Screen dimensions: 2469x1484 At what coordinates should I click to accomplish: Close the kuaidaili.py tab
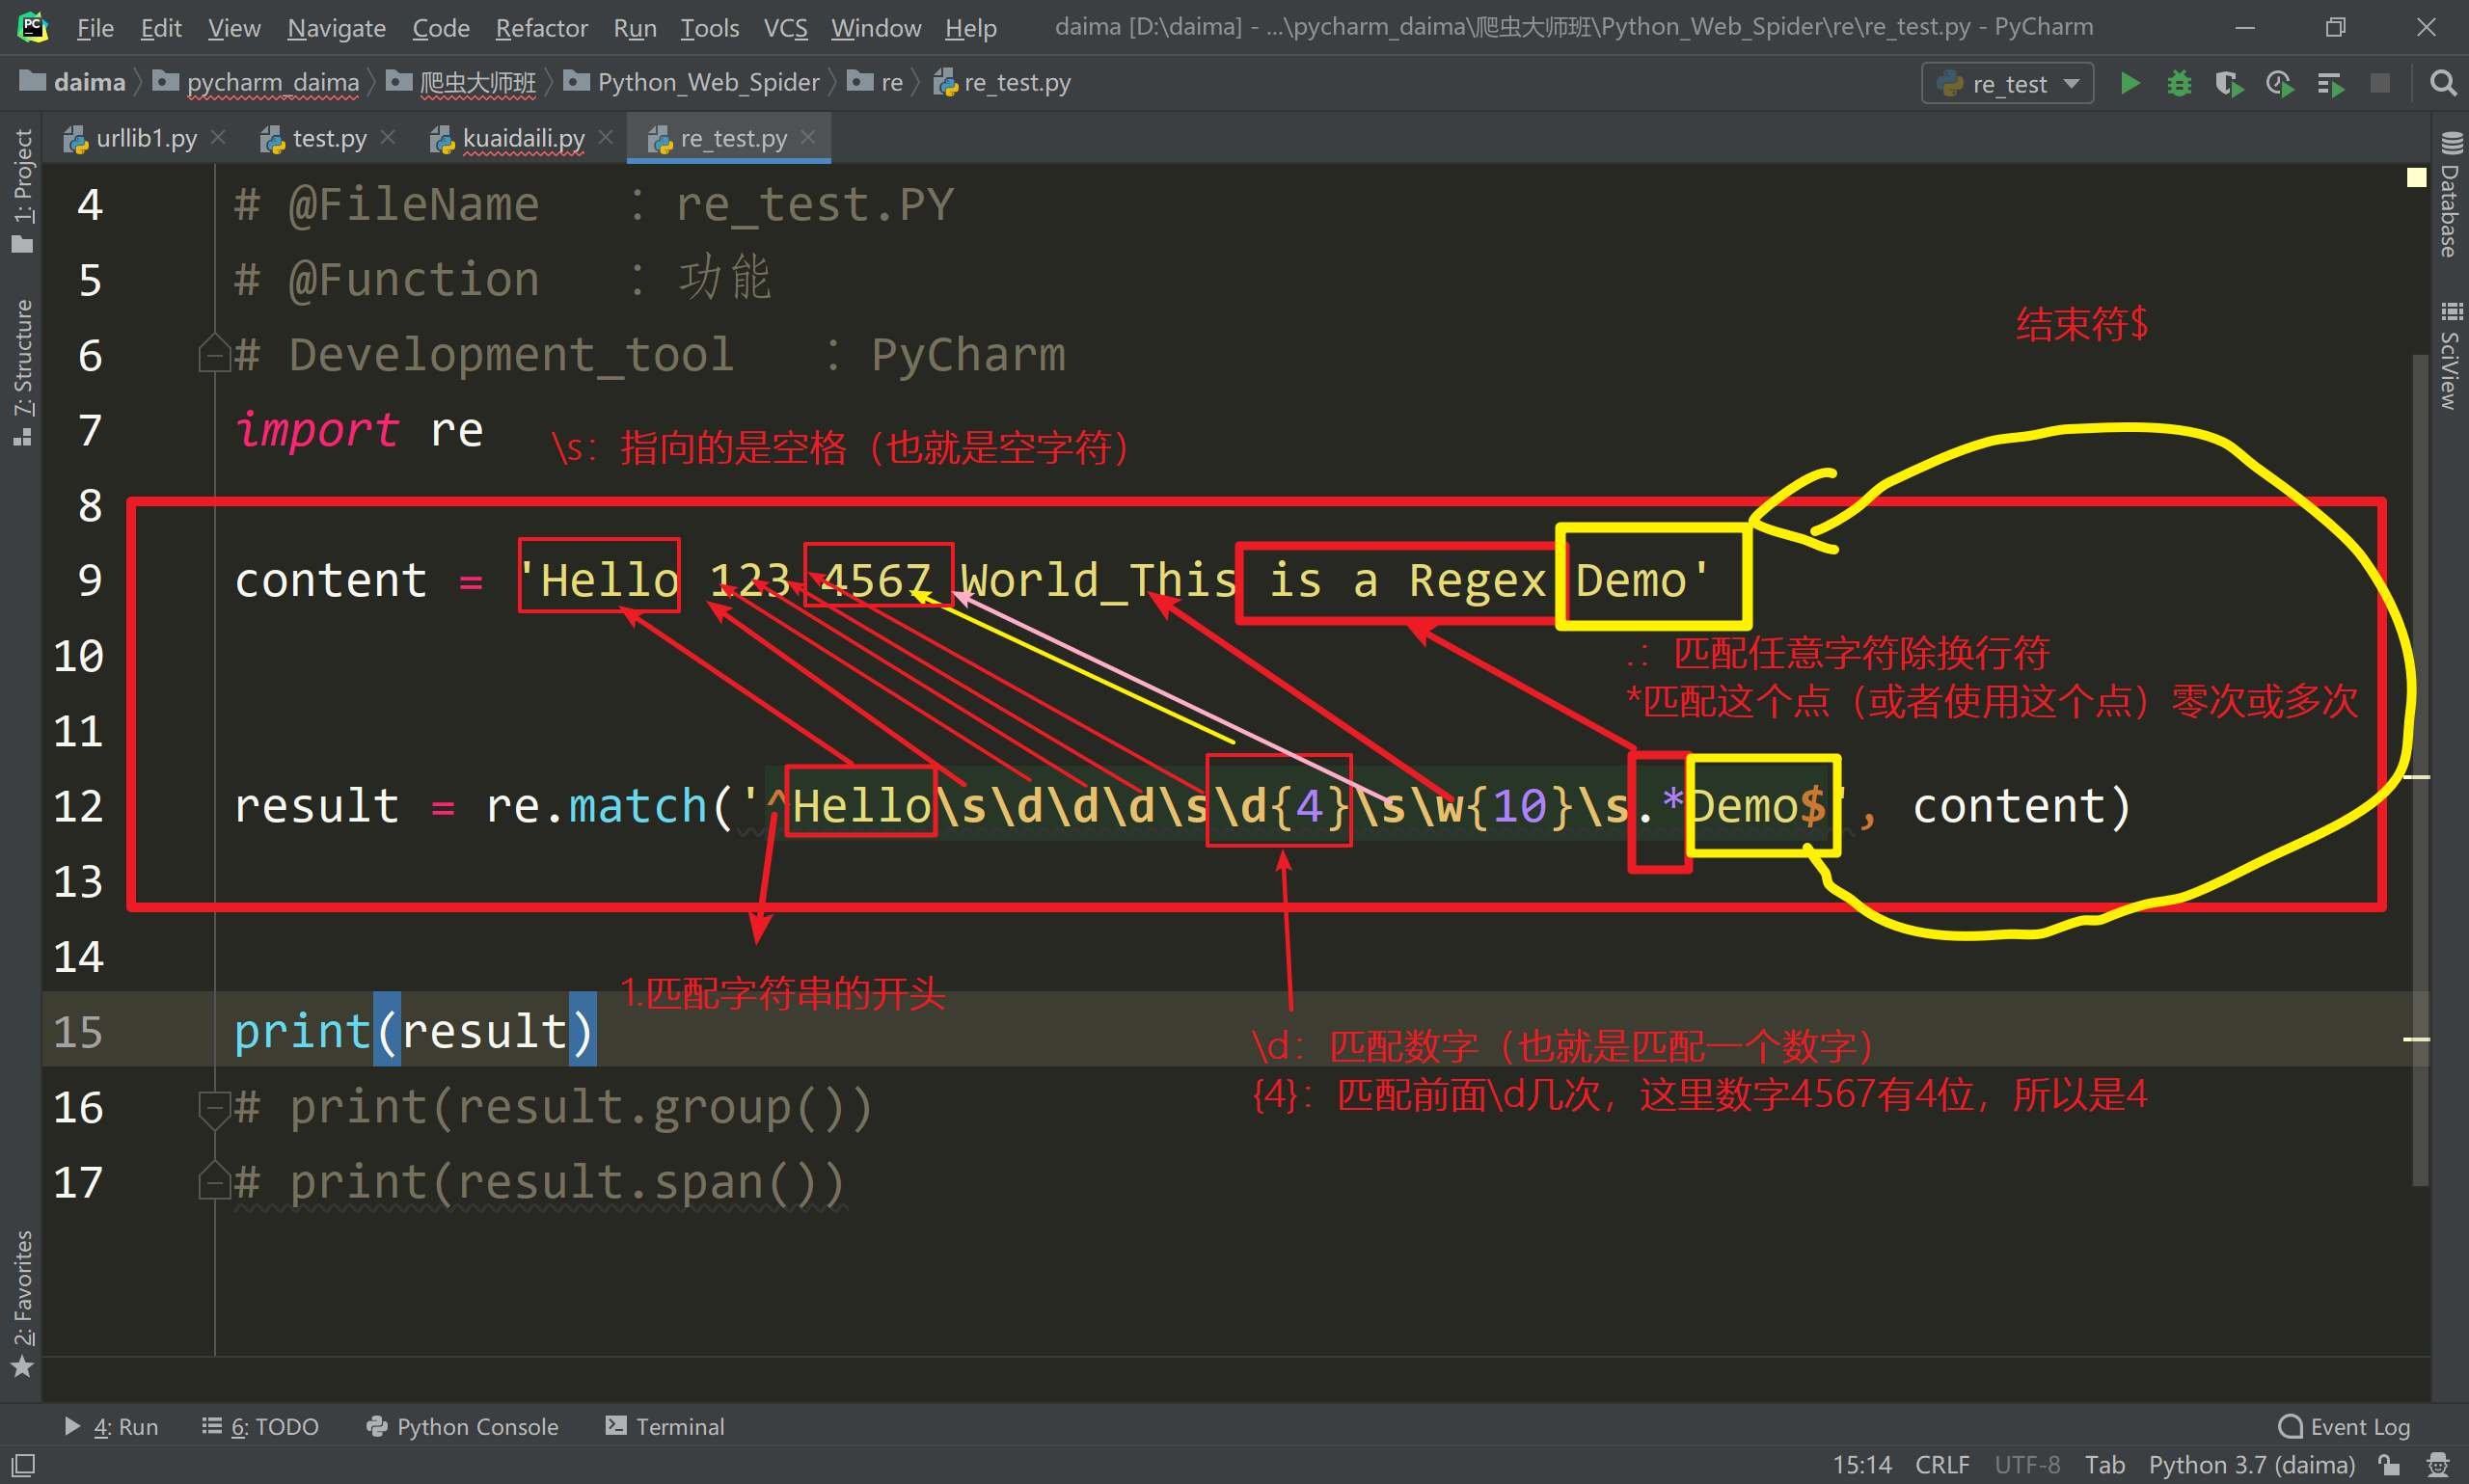[x=605, y=137]
